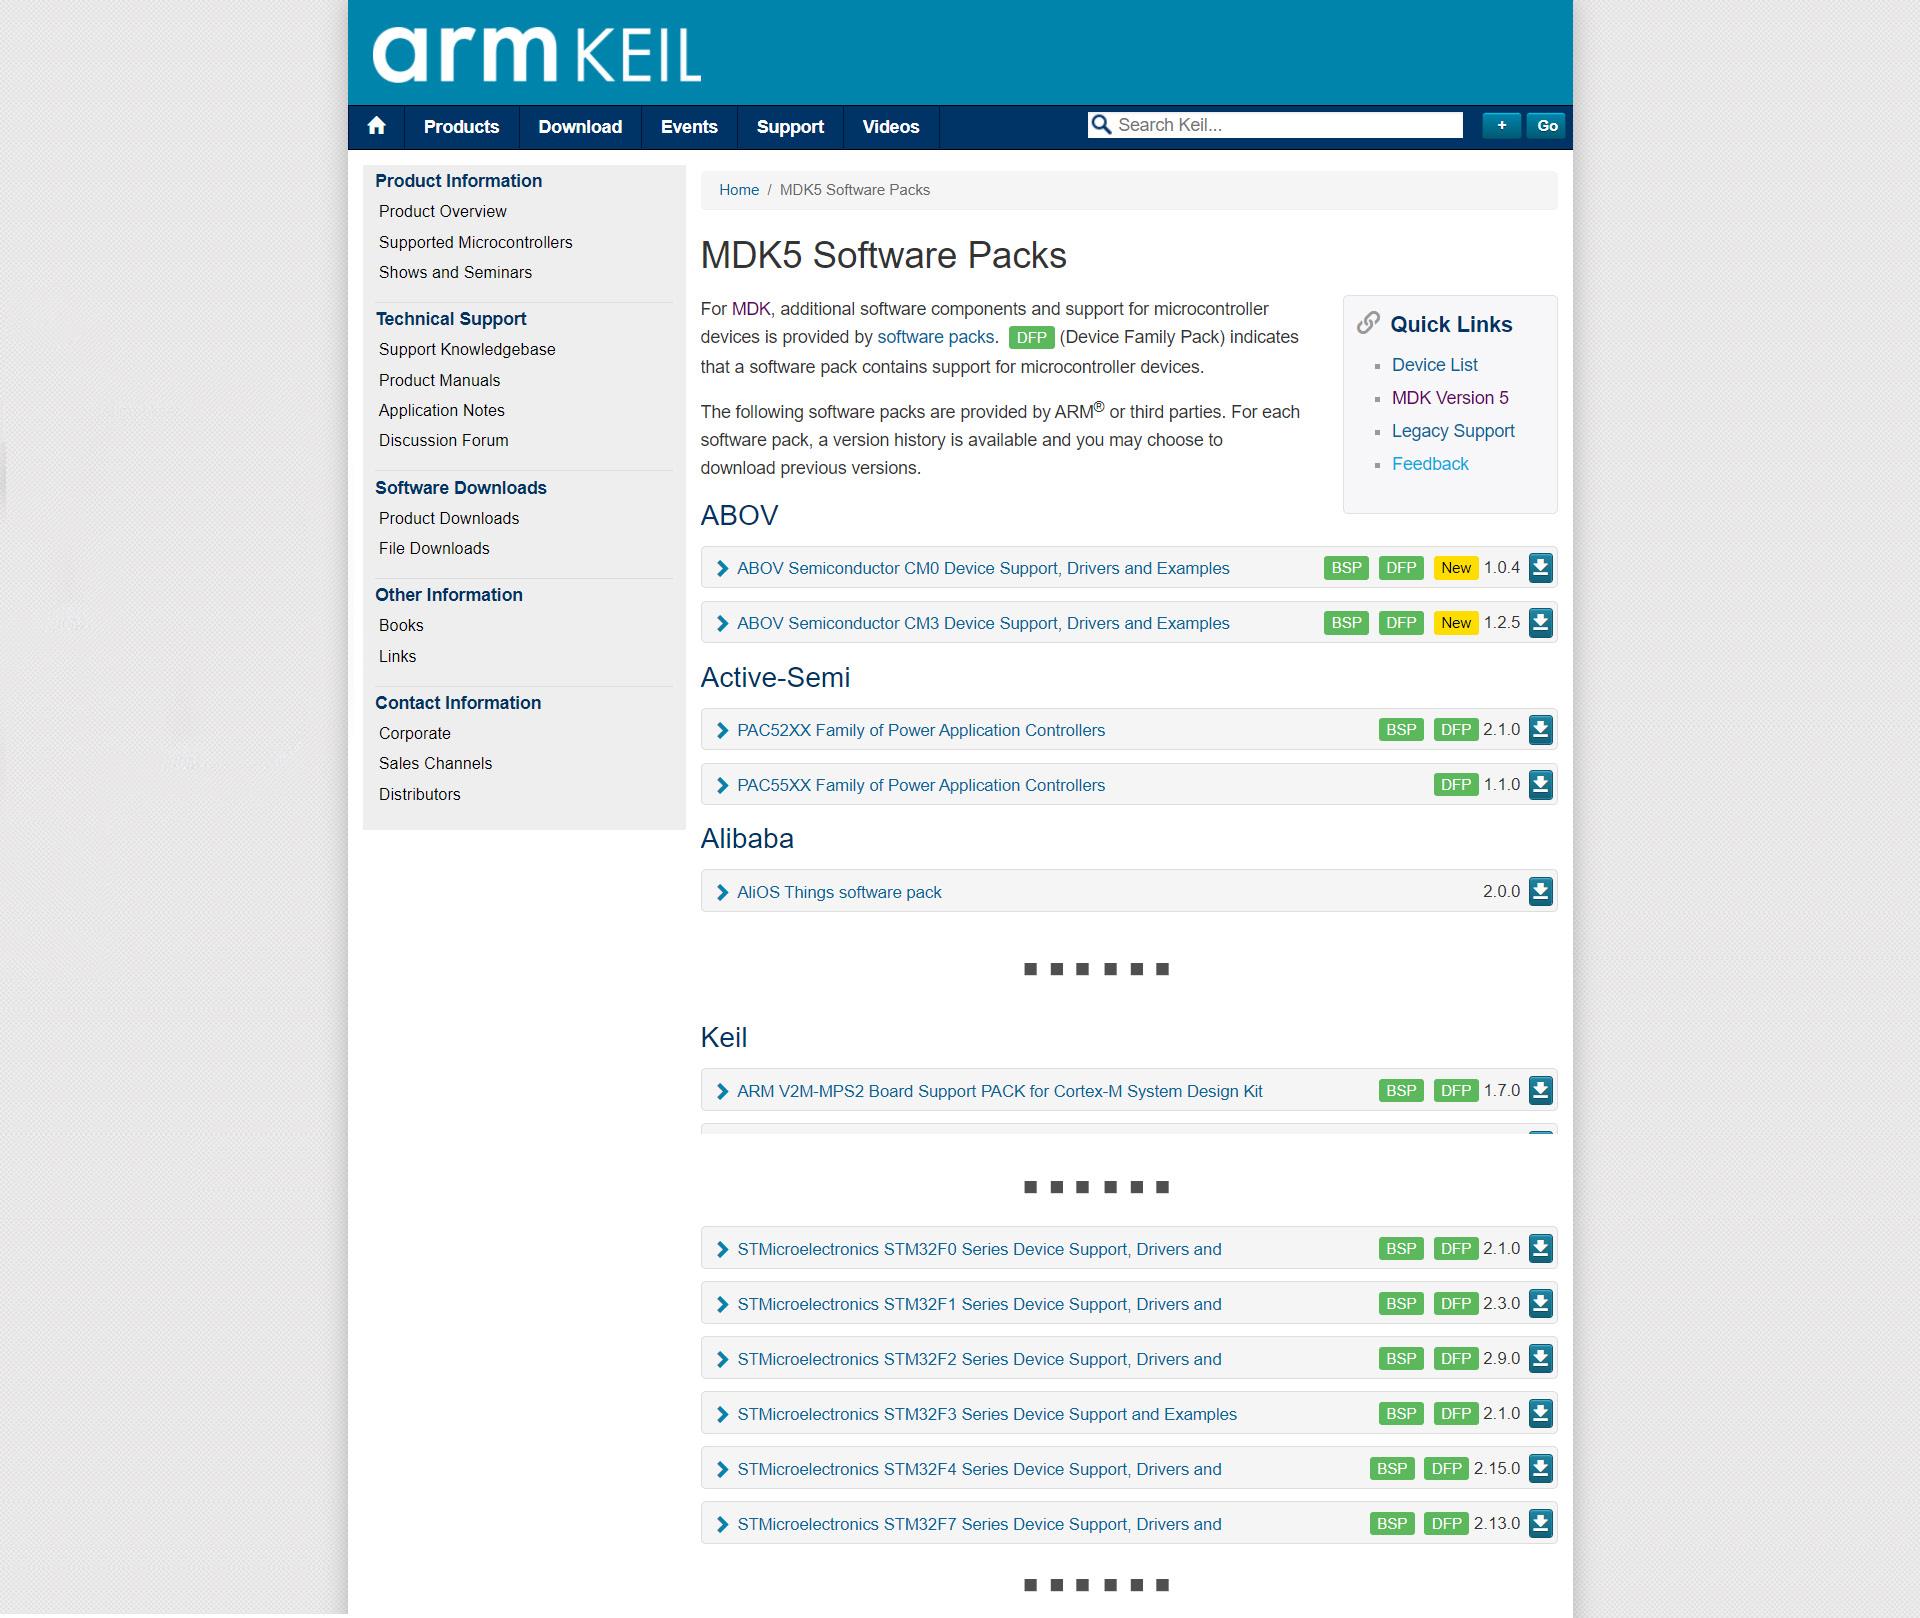Click the DFP badge in intro paragraph

(1031, 338)
